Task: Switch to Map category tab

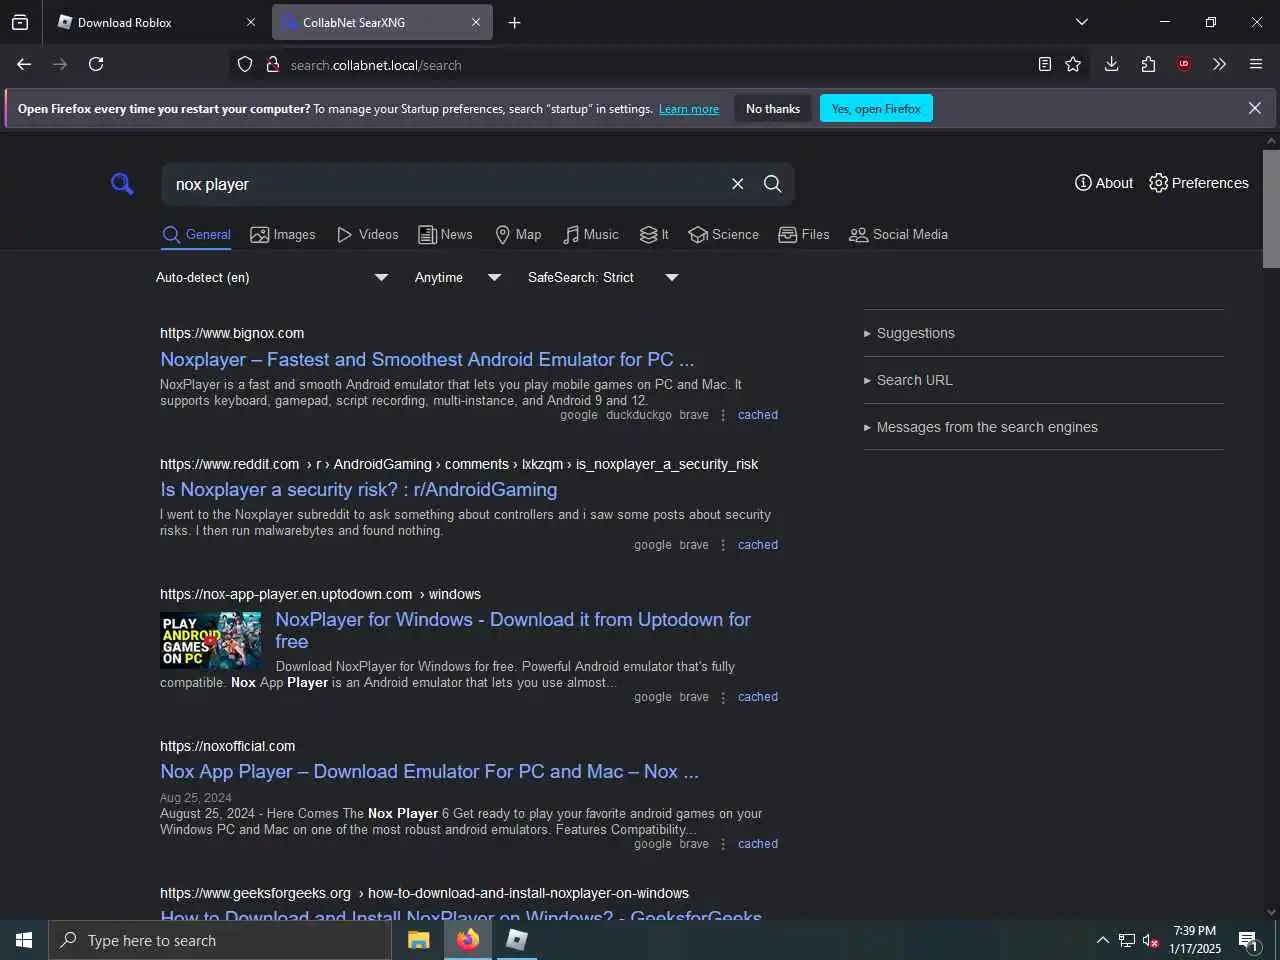Action: pos(518,234)
